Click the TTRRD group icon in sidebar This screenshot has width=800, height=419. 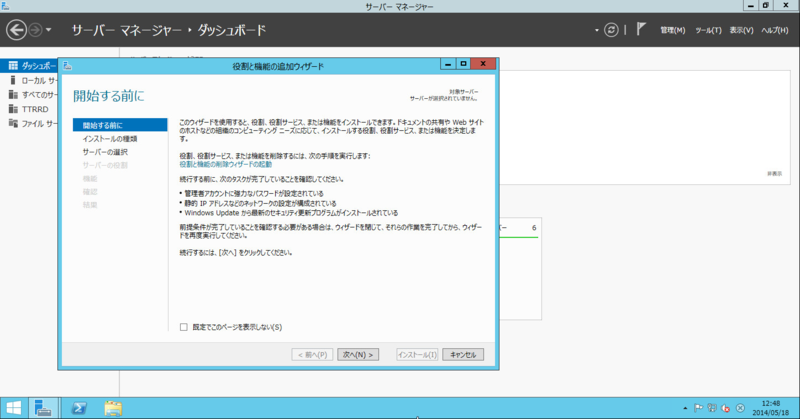13,109
